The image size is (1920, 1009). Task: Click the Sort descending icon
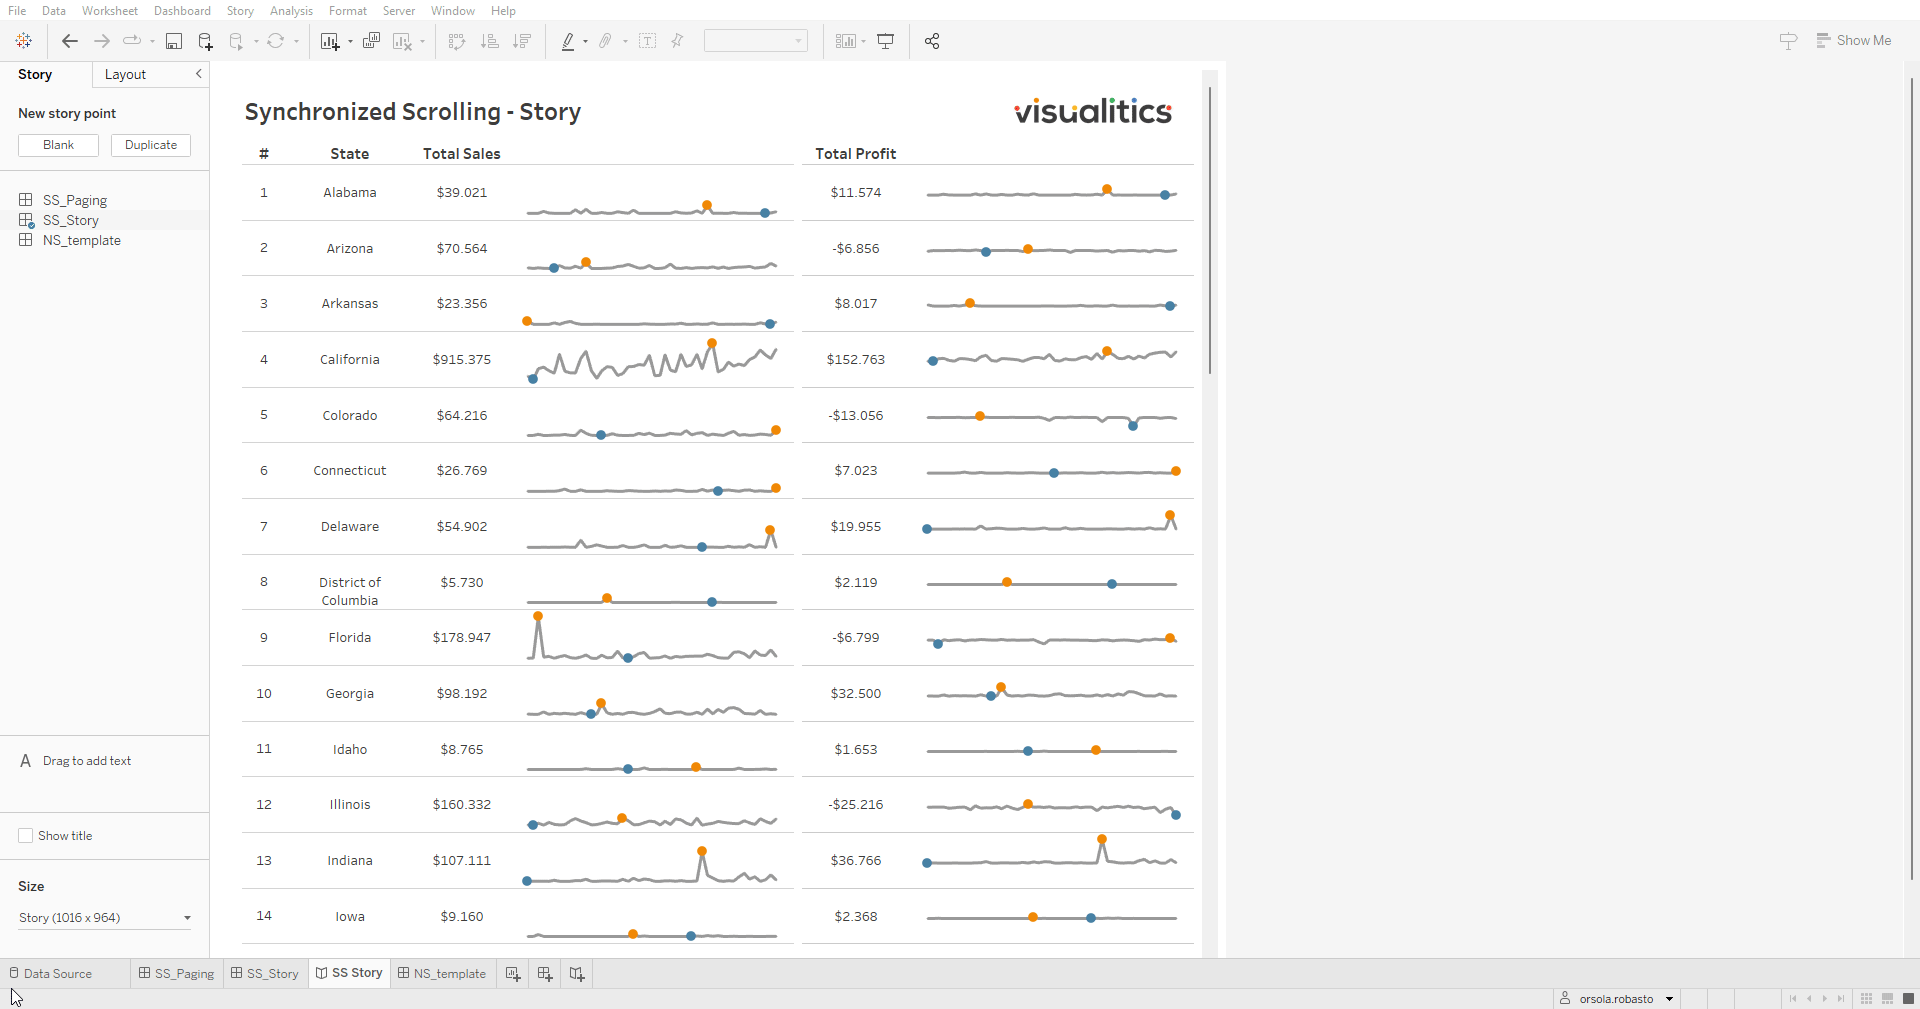tap(521, 41)
